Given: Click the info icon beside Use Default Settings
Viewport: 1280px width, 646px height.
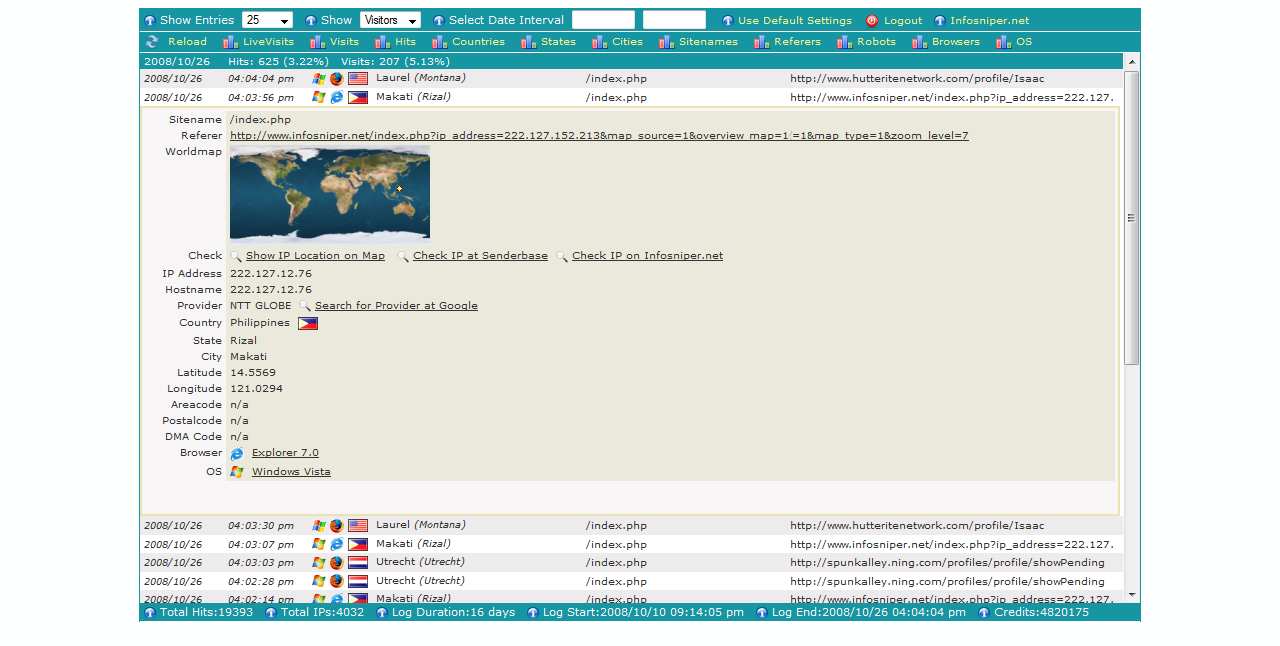Looking at the screenshot, I should [728, 21].
